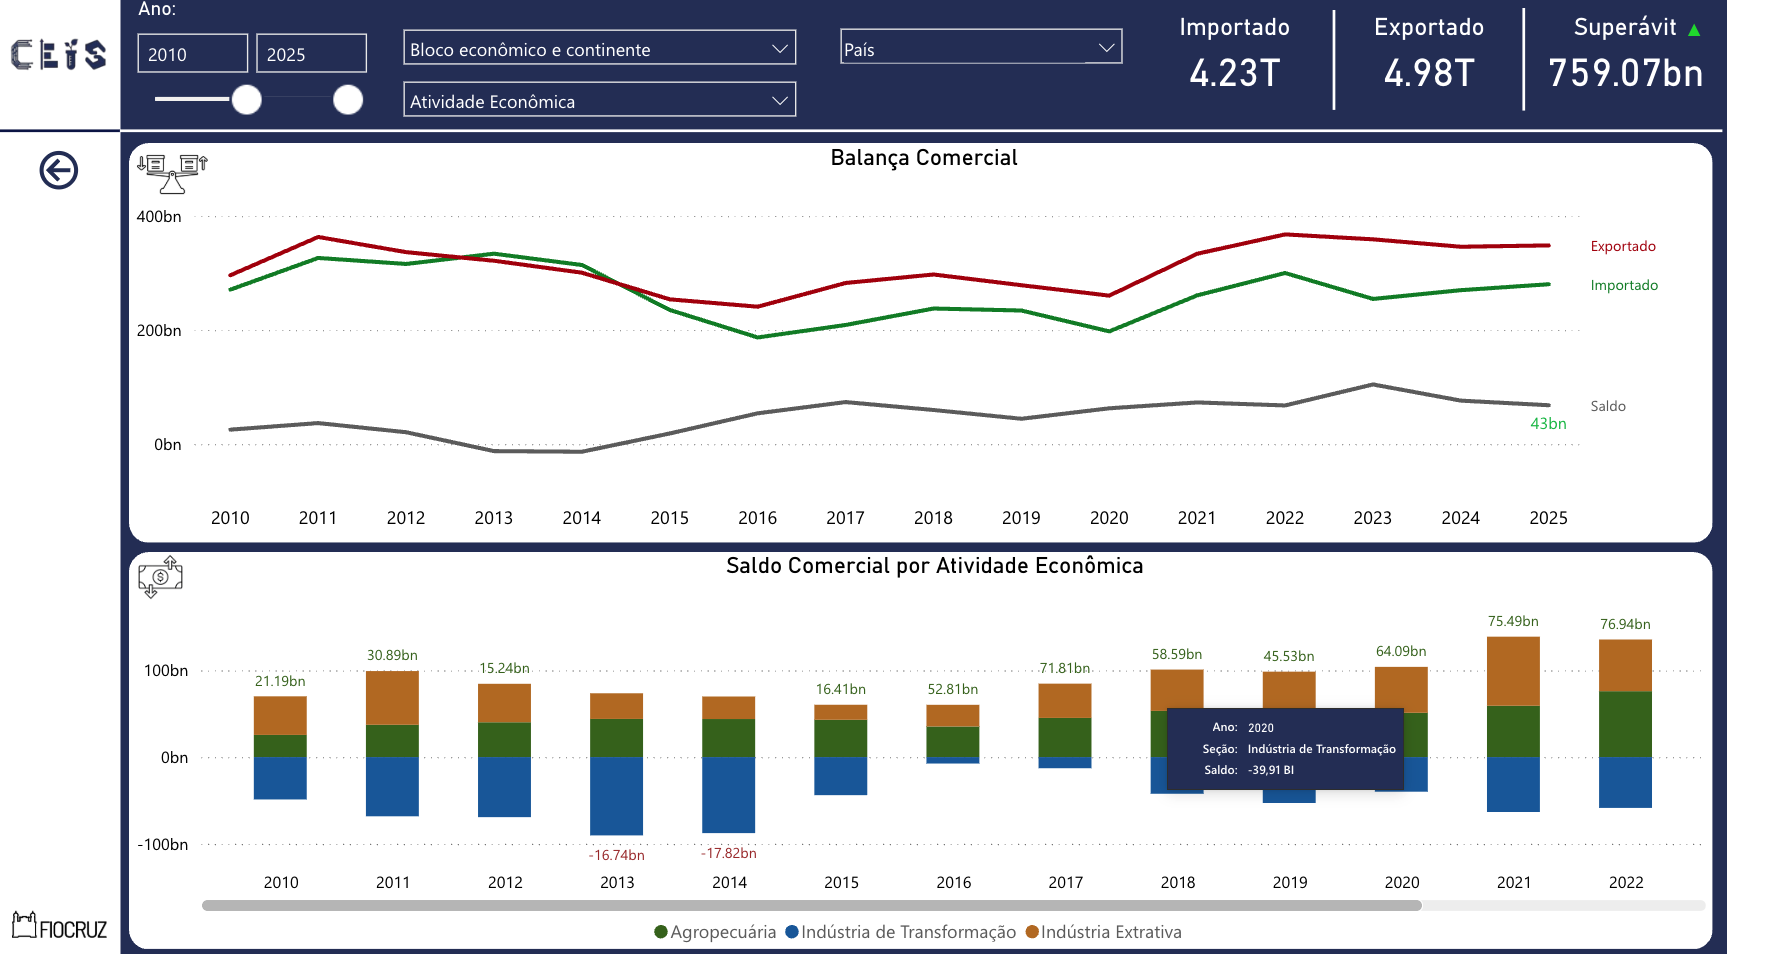Click the blue 2010 bar segment
Image resolution: width=1769 pixels, height=954 pixels.
[280, 778]
